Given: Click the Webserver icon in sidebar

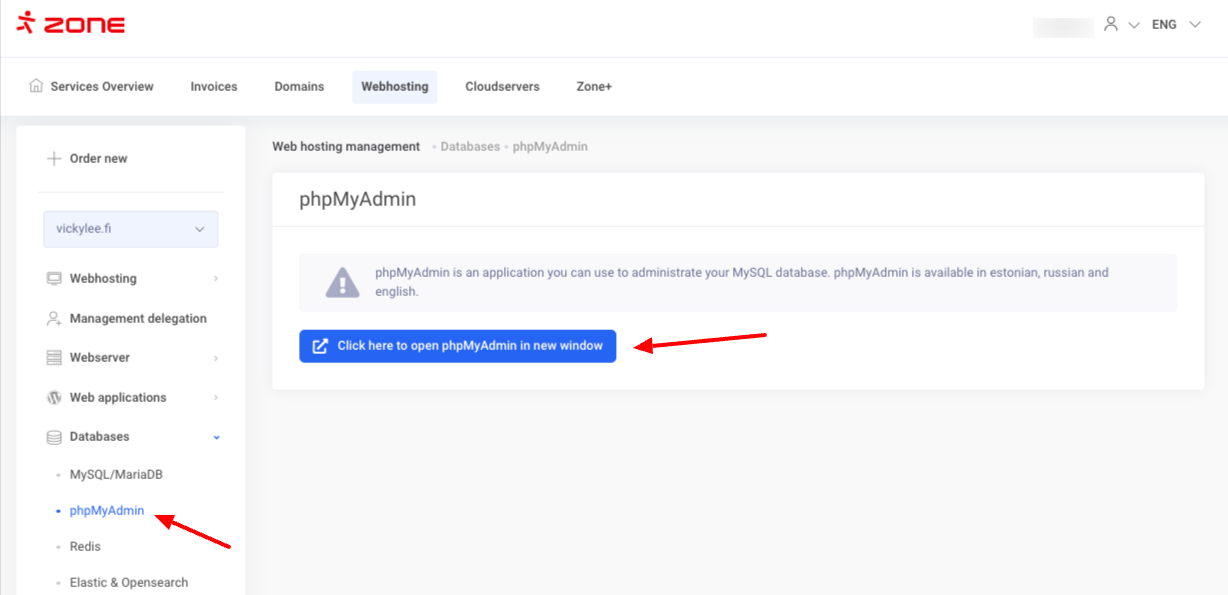Looking at the screenshot, I should 54,357.
